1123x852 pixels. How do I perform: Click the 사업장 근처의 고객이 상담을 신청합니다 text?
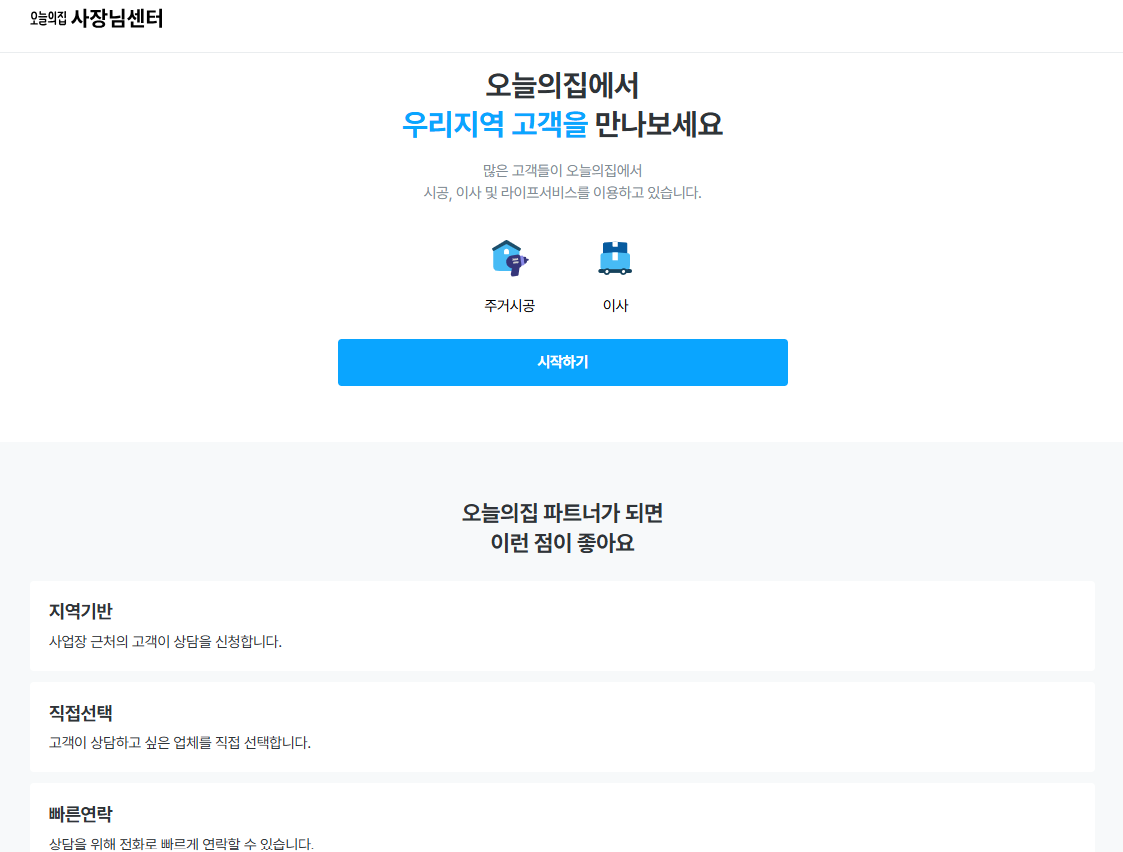coord(165,642)
